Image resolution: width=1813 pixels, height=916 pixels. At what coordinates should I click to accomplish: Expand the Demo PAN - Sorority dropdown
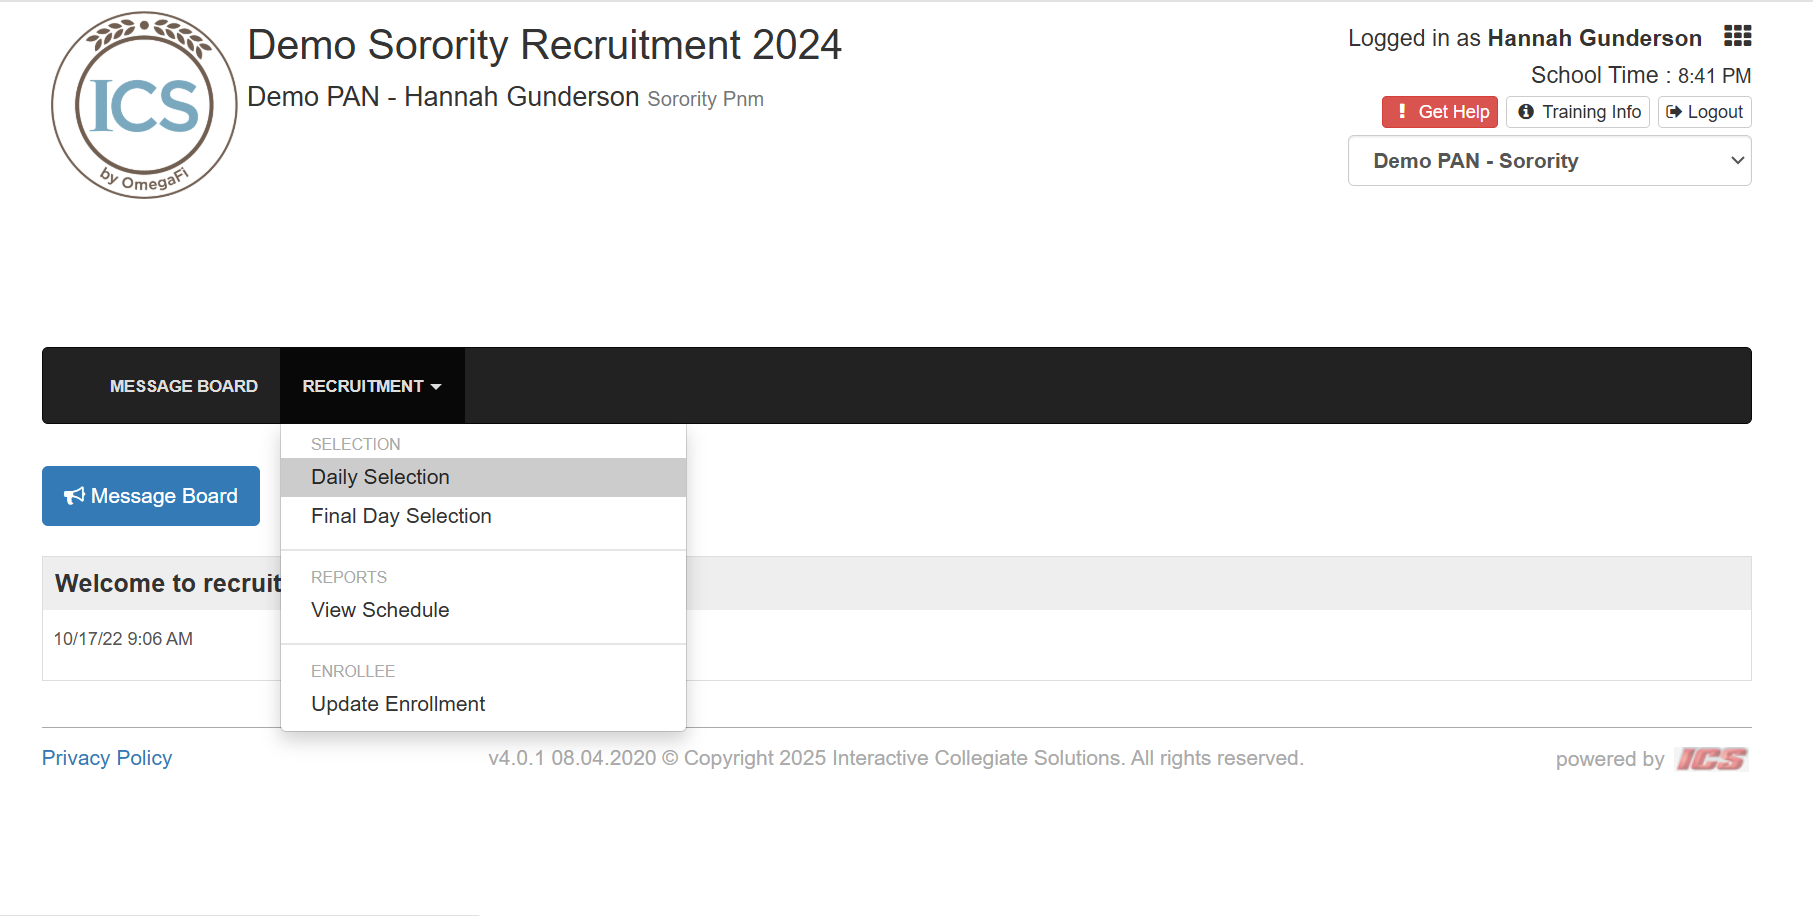(1549, 161)
